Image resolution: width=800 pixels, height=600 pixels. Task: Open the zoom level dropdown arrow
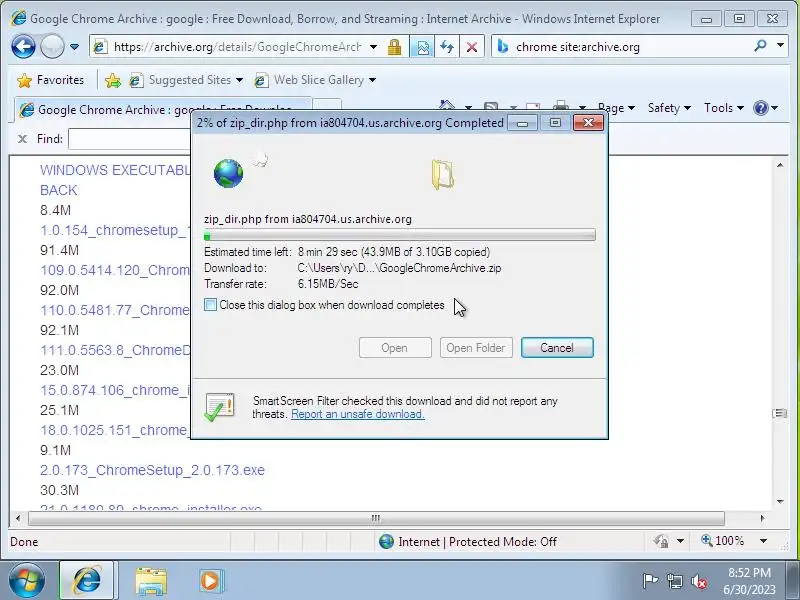tap(763, 541)
